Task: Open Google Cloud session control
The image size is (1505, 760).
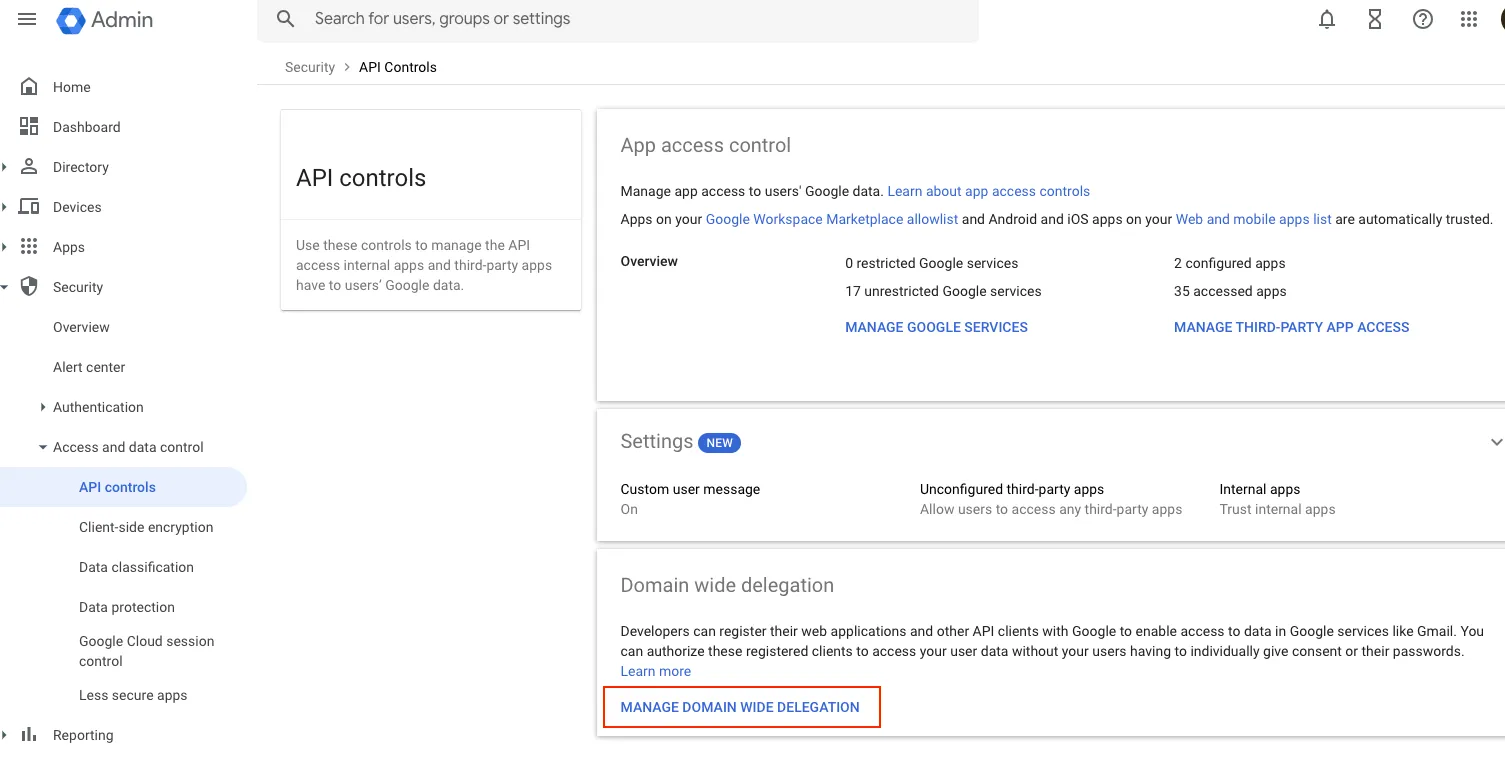Action: (147, 651)
